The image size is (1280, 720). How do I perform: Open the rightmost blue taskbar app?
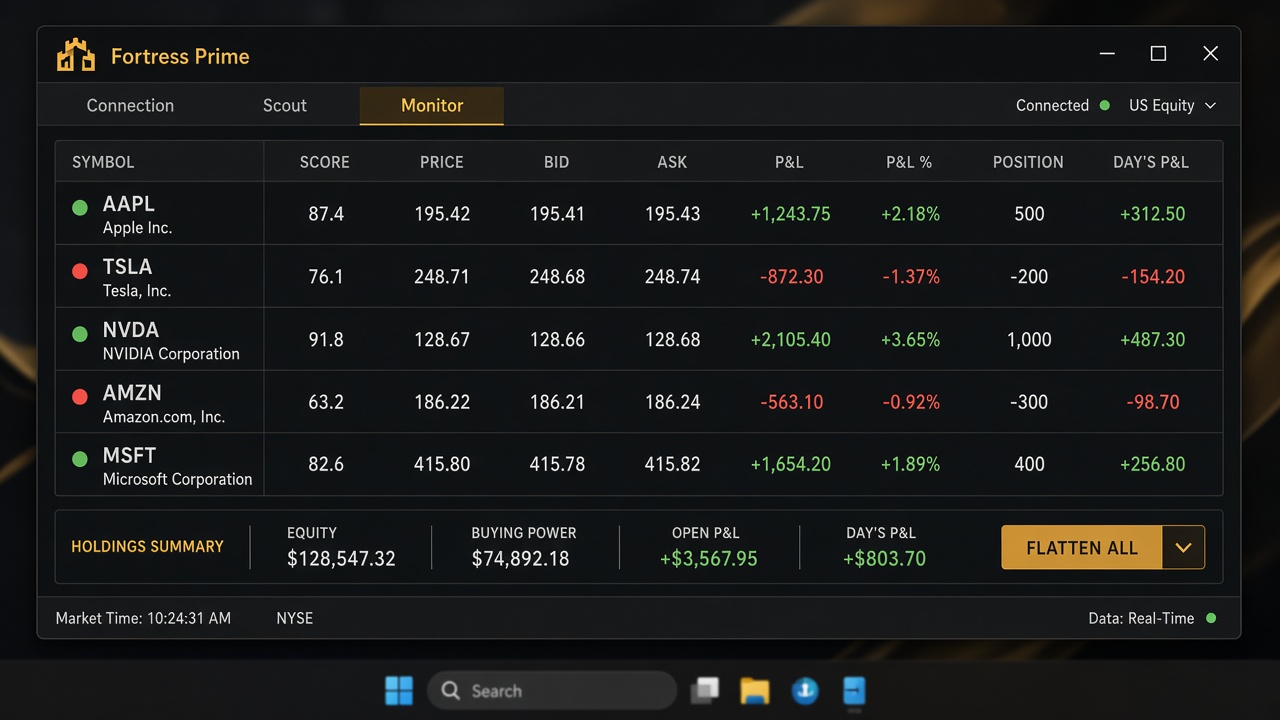click(x=854, y=690)
